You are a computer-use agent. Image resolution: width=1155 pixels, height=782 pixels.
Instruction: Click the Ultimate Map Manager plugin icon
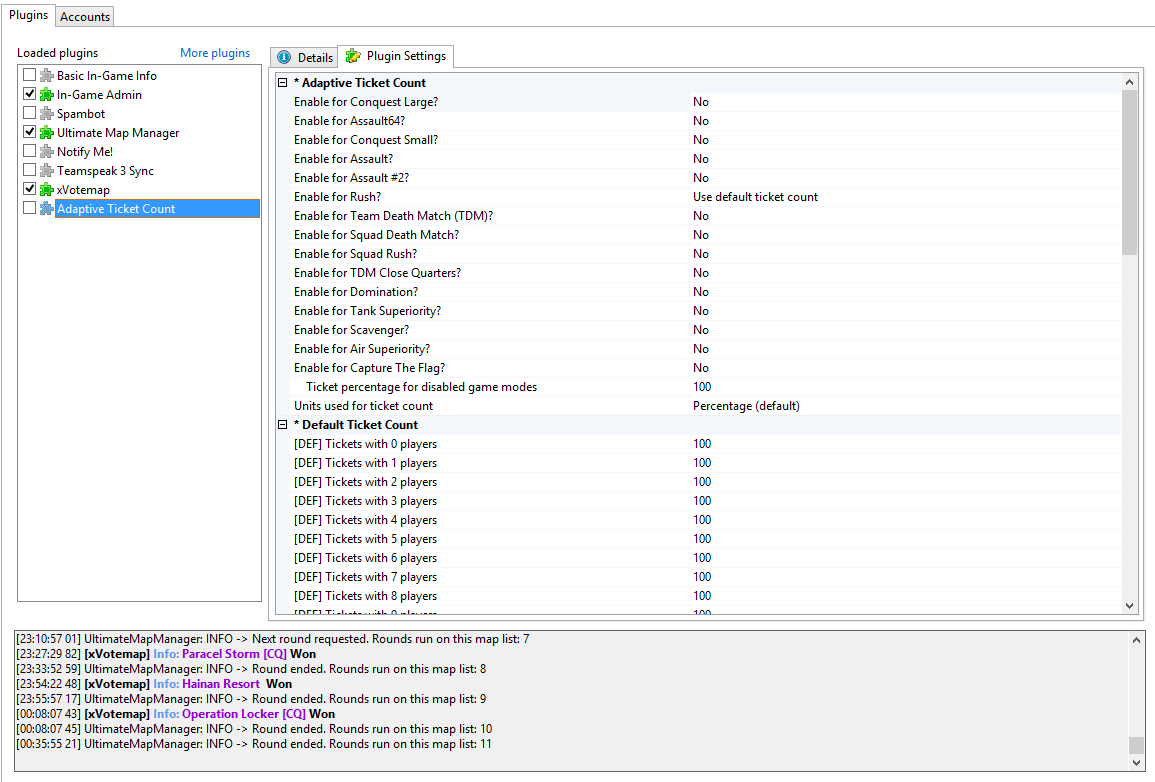46,133
